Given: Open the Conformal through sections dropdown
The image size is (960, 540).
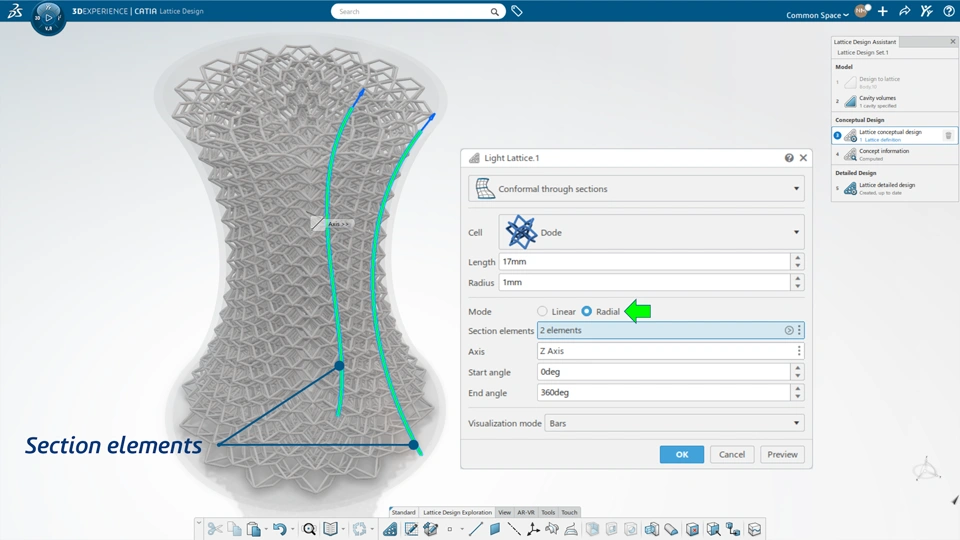Looking at the screenshot, I should 636,189.
